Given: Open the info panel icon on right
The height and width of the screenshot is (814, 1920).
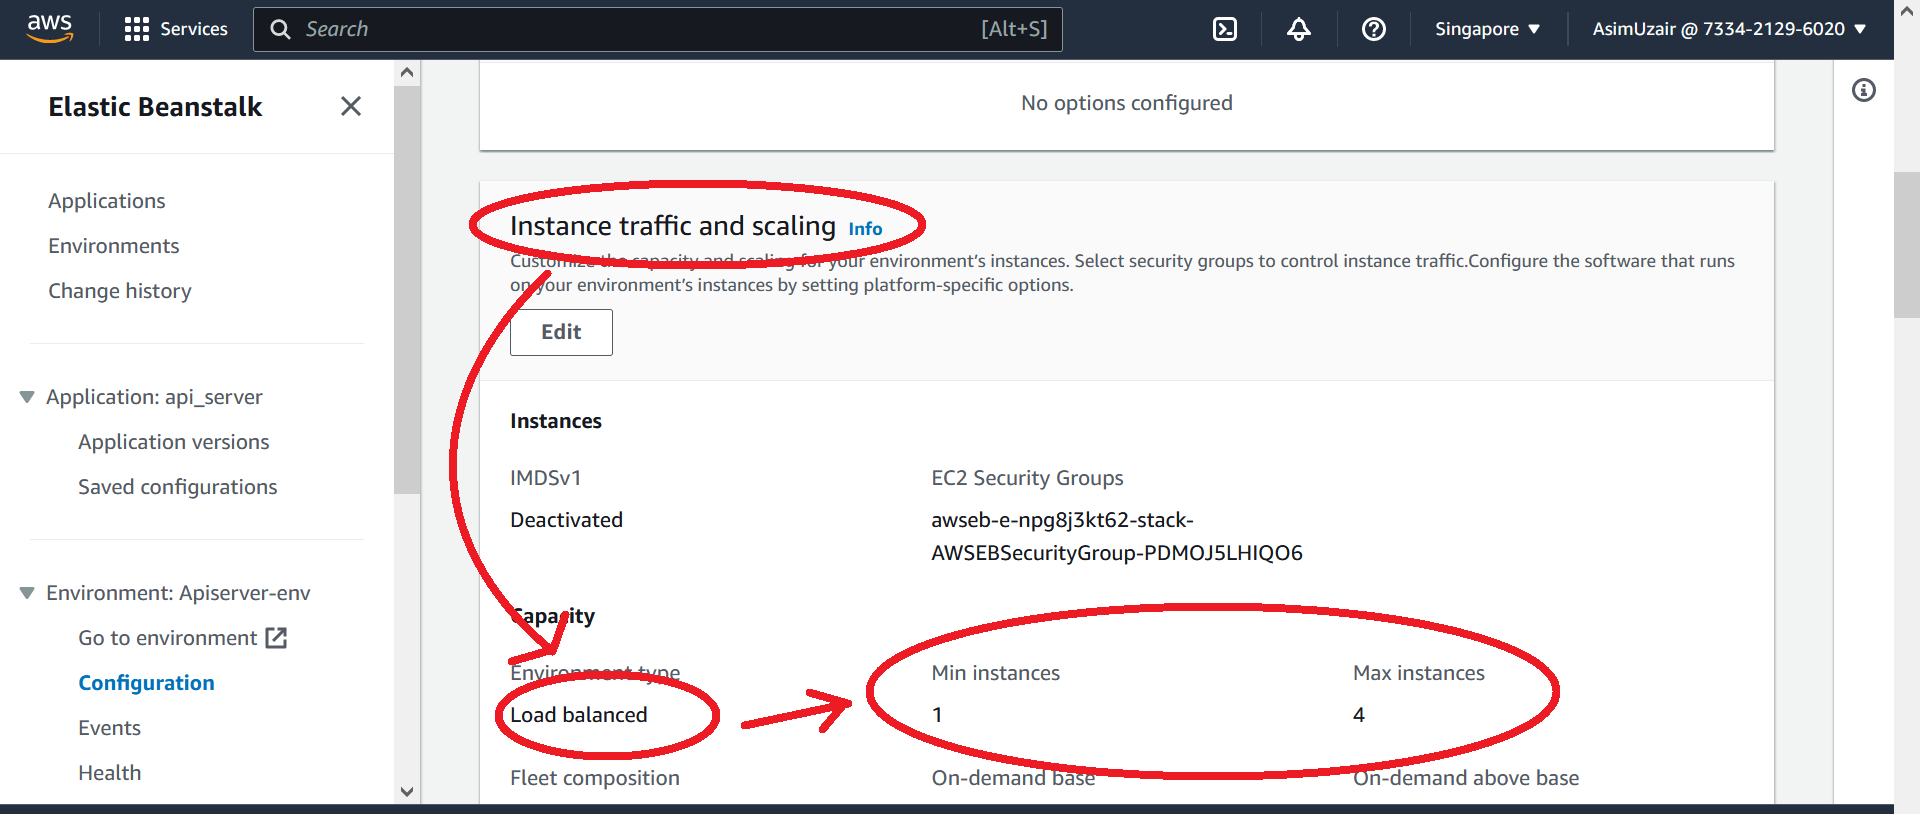Looking at the screenshot, I should coord(1864,90).
